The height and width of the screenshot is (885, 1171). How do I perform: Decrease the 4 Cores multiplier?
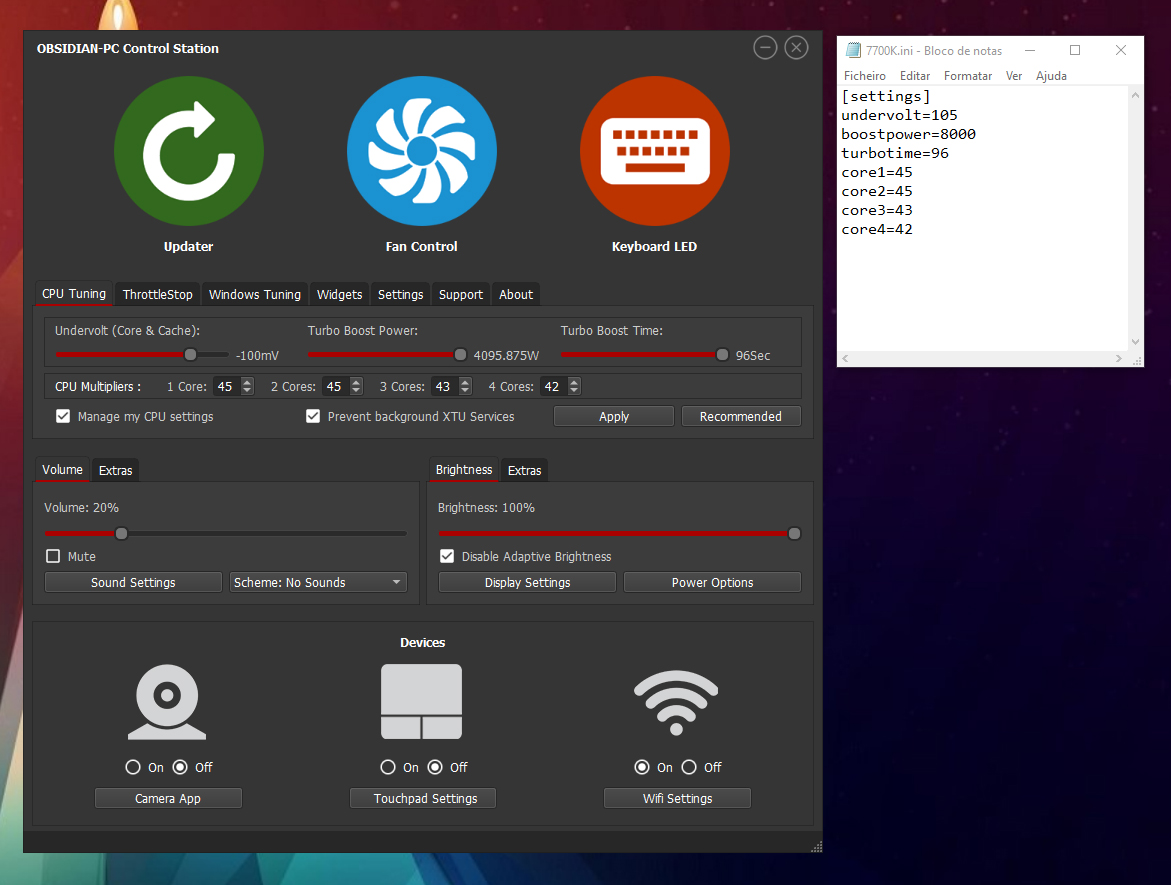[574, 391]
